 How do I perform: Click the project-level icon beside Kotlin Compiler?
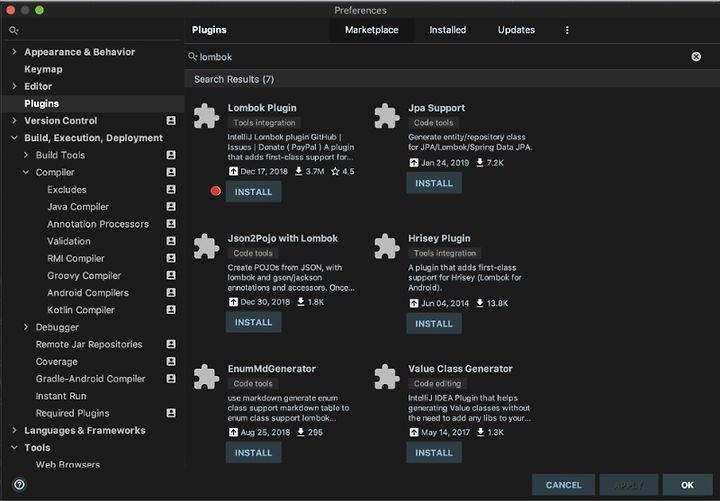tap(171, 310)
